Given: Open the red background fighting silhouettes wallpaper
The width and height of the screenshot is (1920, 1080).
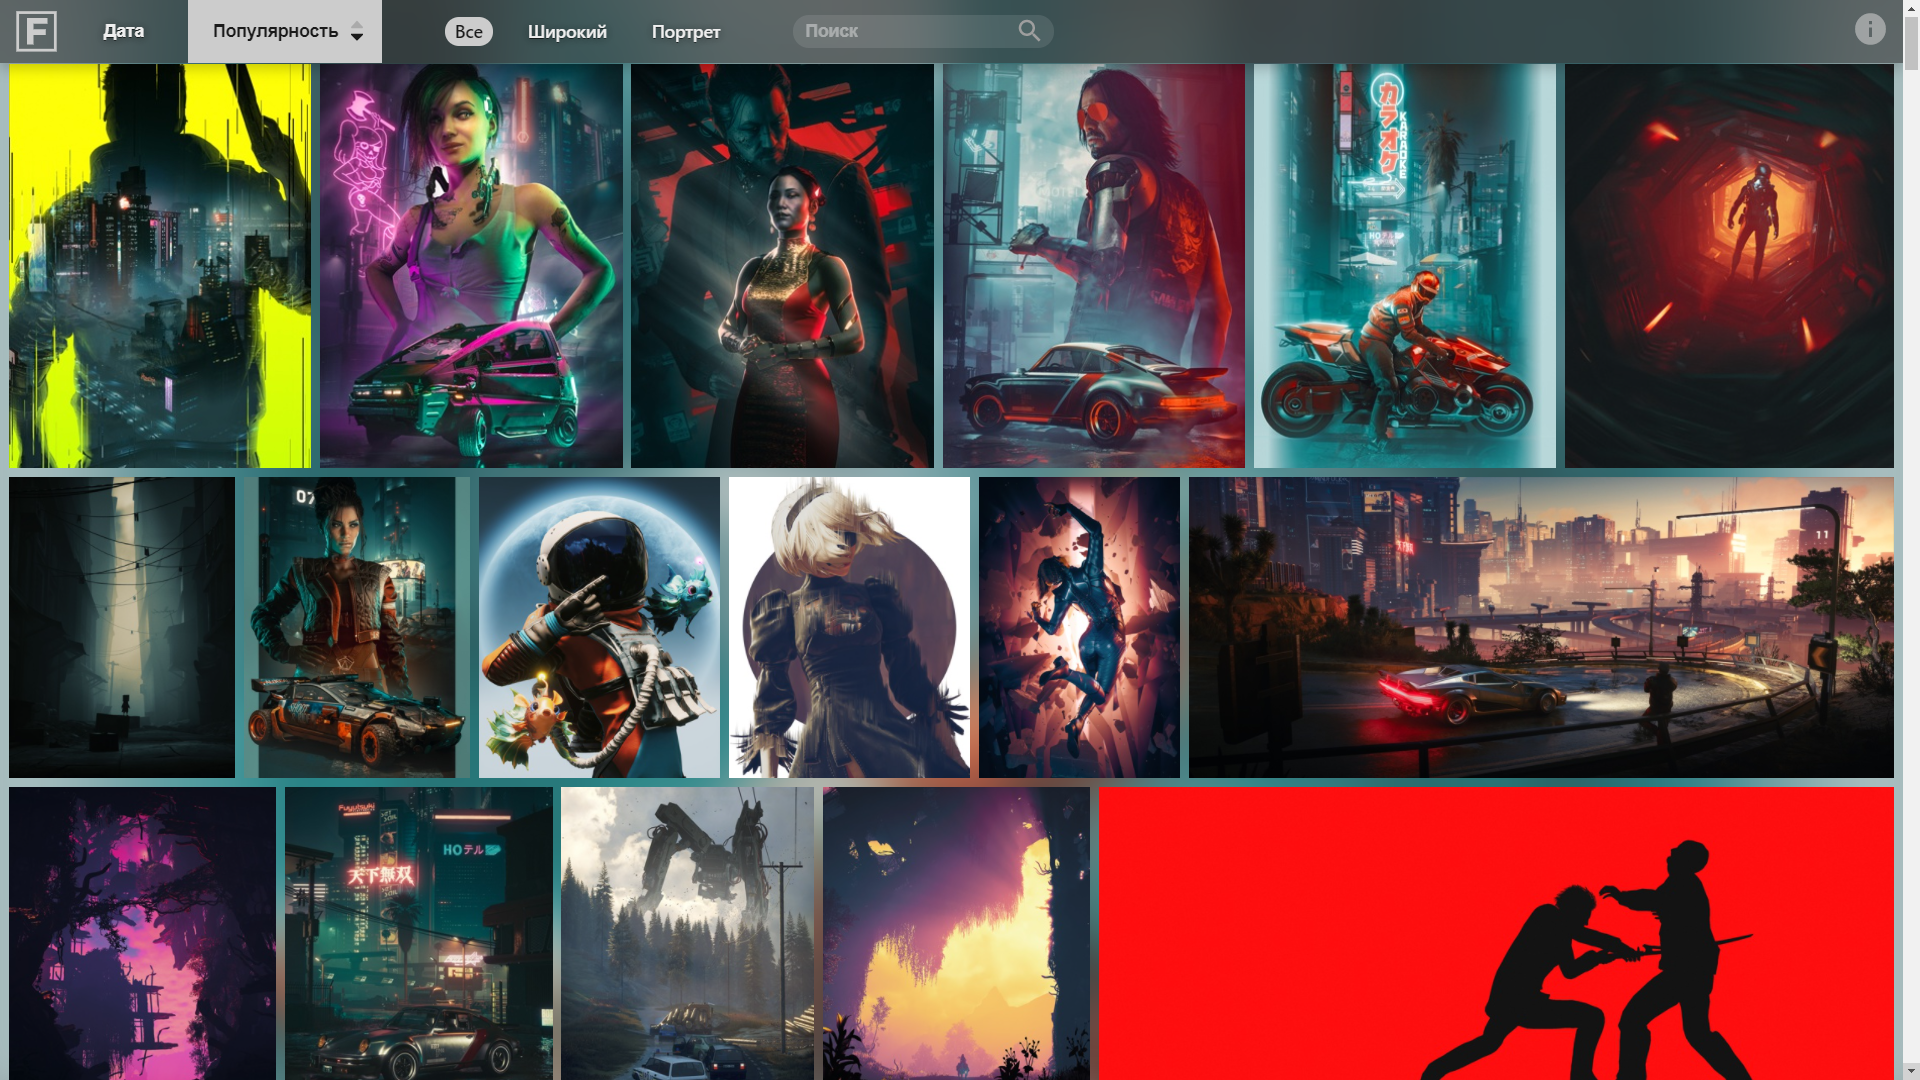Looking at the screenshot, I should pyautogui.click(x=1496, y=933).
